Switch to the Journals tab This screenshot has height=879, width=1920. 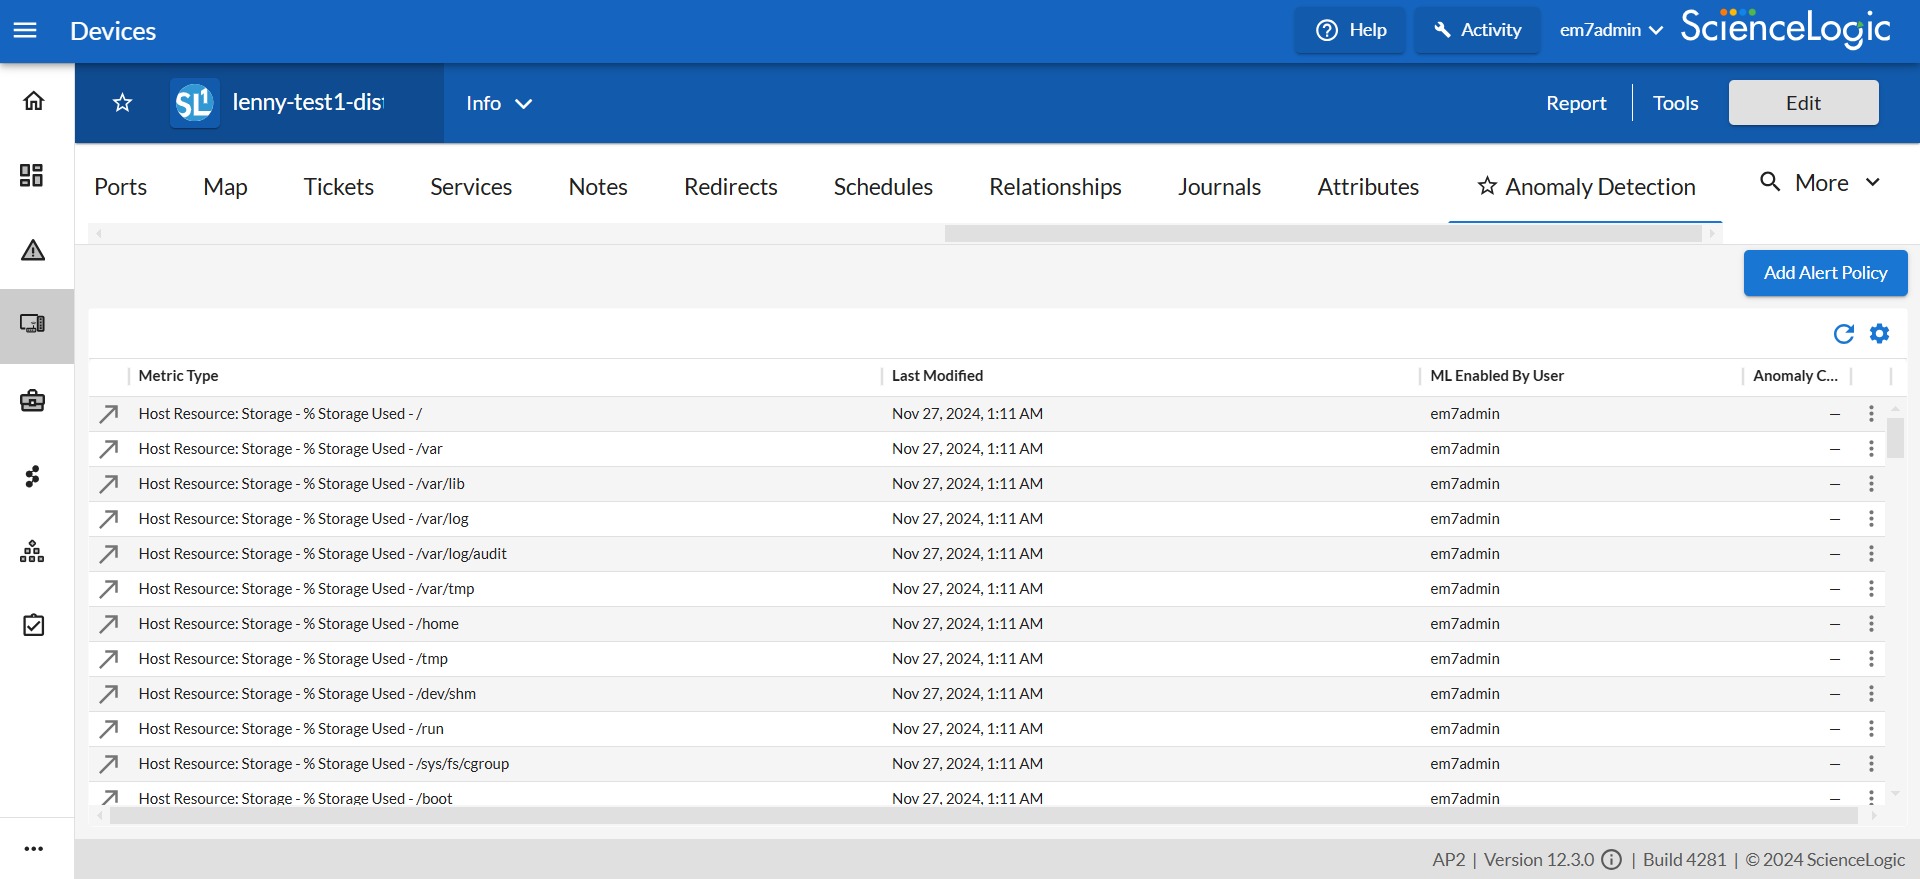click(1219, 187)
